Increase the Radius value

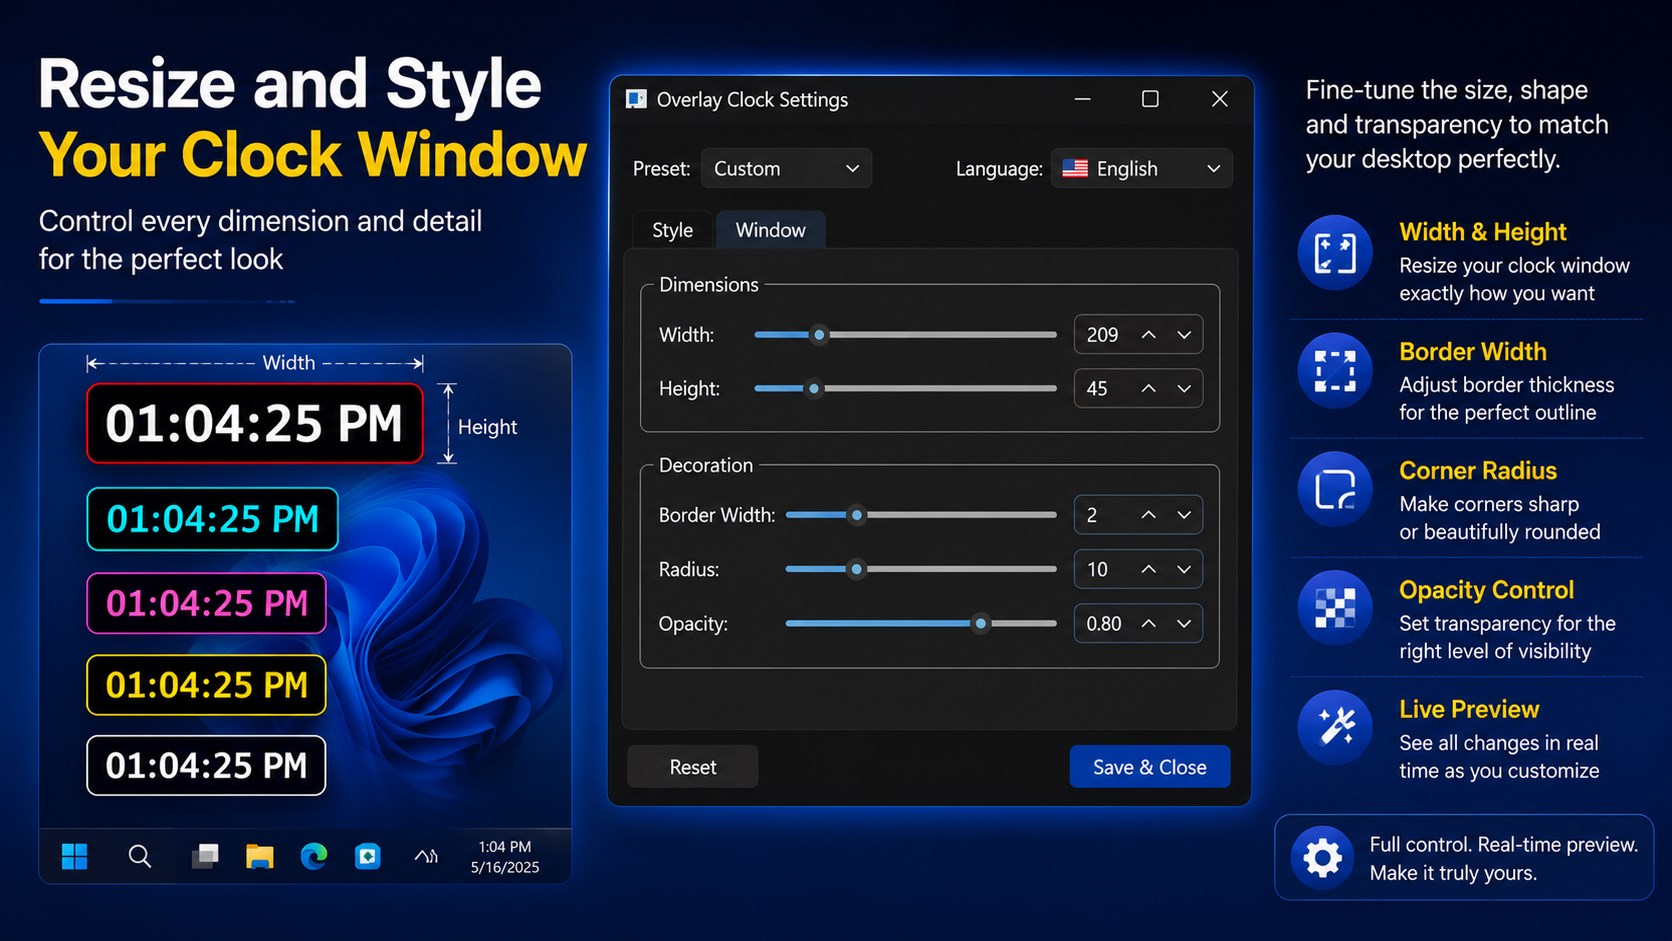coord(1149,569)
